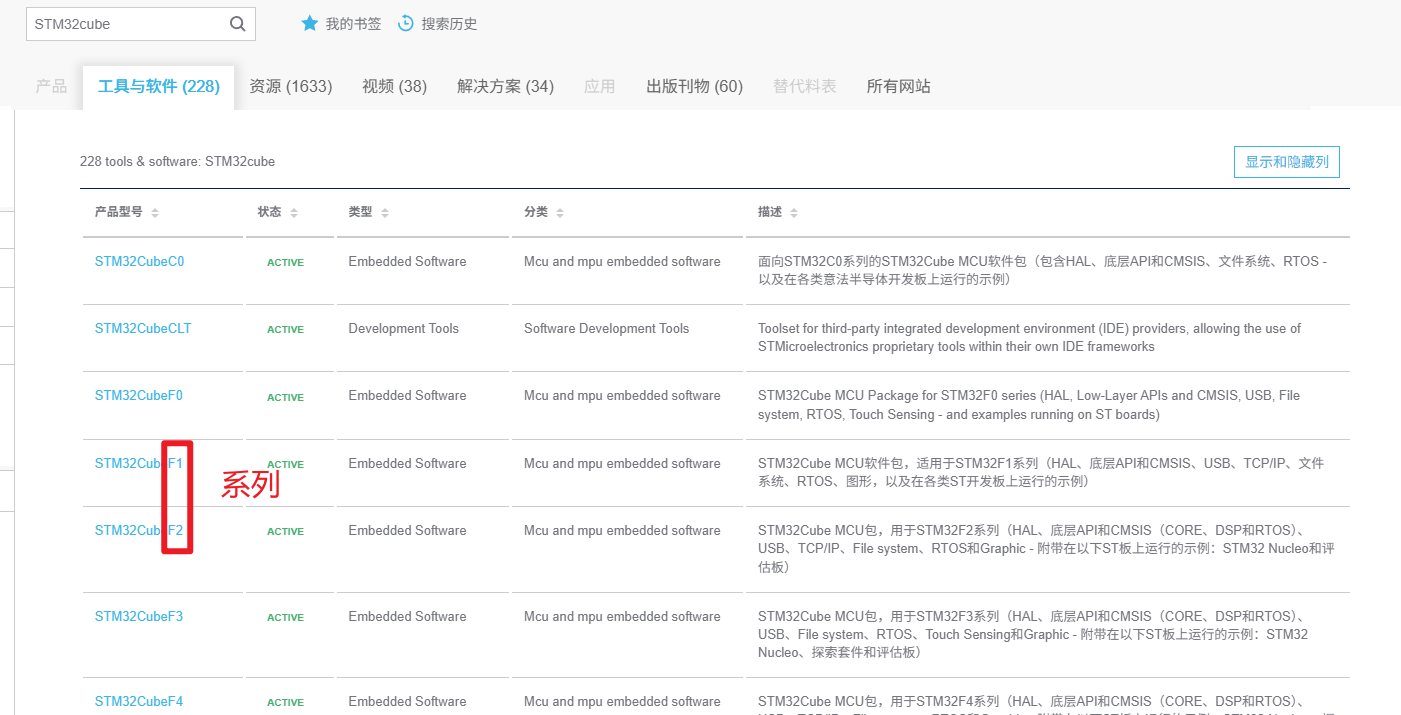Sort by 分类 column arrows
The image size is (1401, 715).
click(x=560, y=213)
